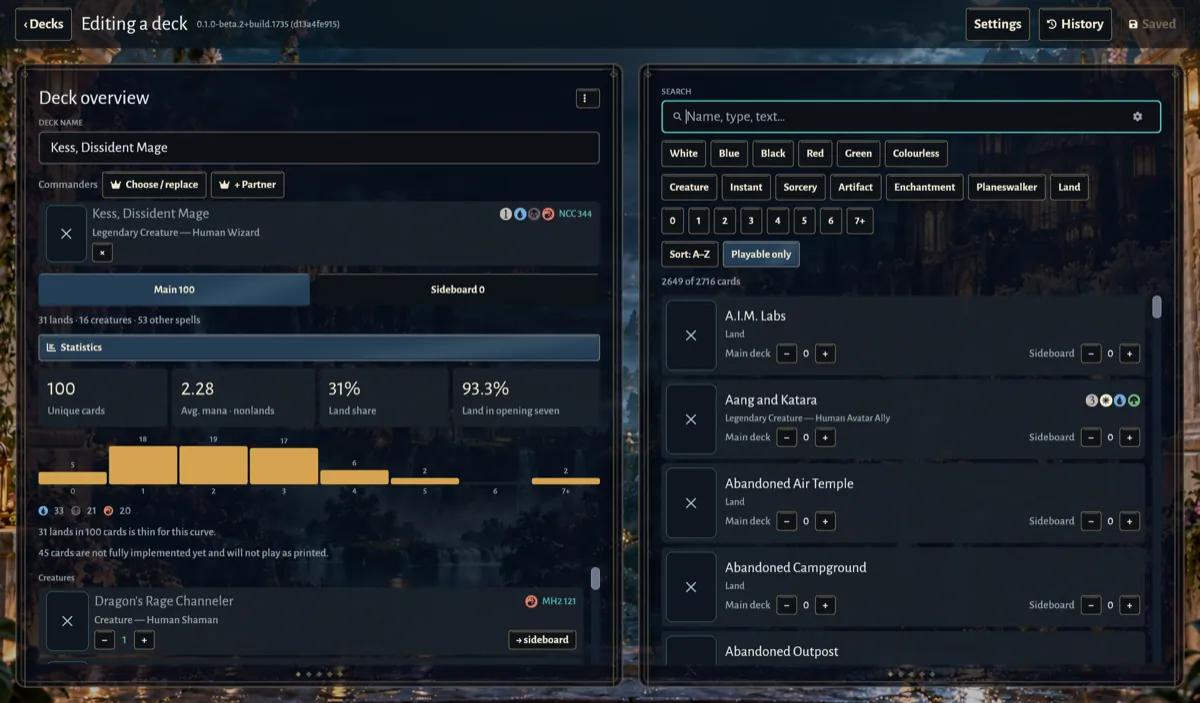Click the mana value 2 curve bar
1200x703 pixels.
click(213, 466)
